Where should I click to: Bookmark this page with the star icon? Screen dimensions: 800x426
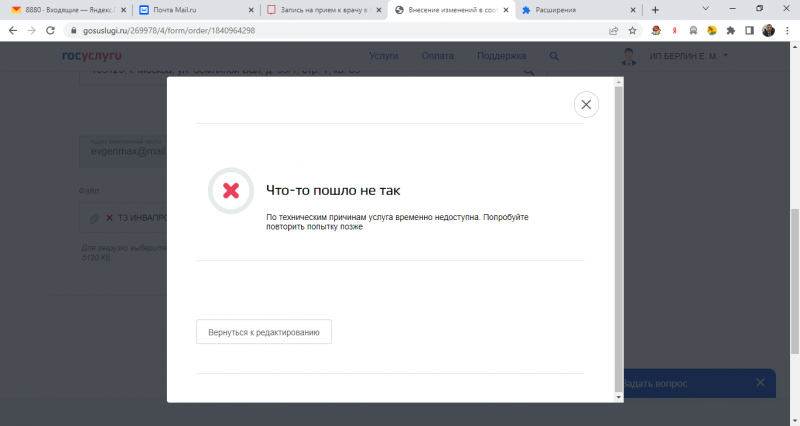632,30
